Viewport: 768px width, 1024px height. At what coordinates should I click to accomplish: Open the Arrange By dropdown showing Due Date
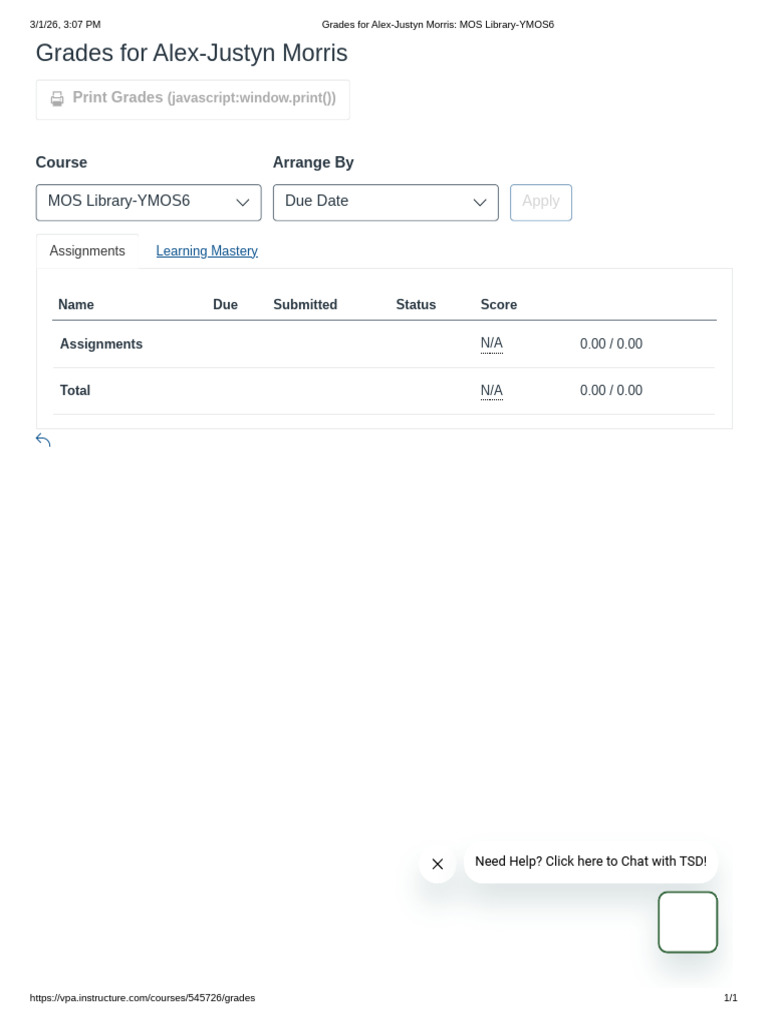(x=385, y=202)
